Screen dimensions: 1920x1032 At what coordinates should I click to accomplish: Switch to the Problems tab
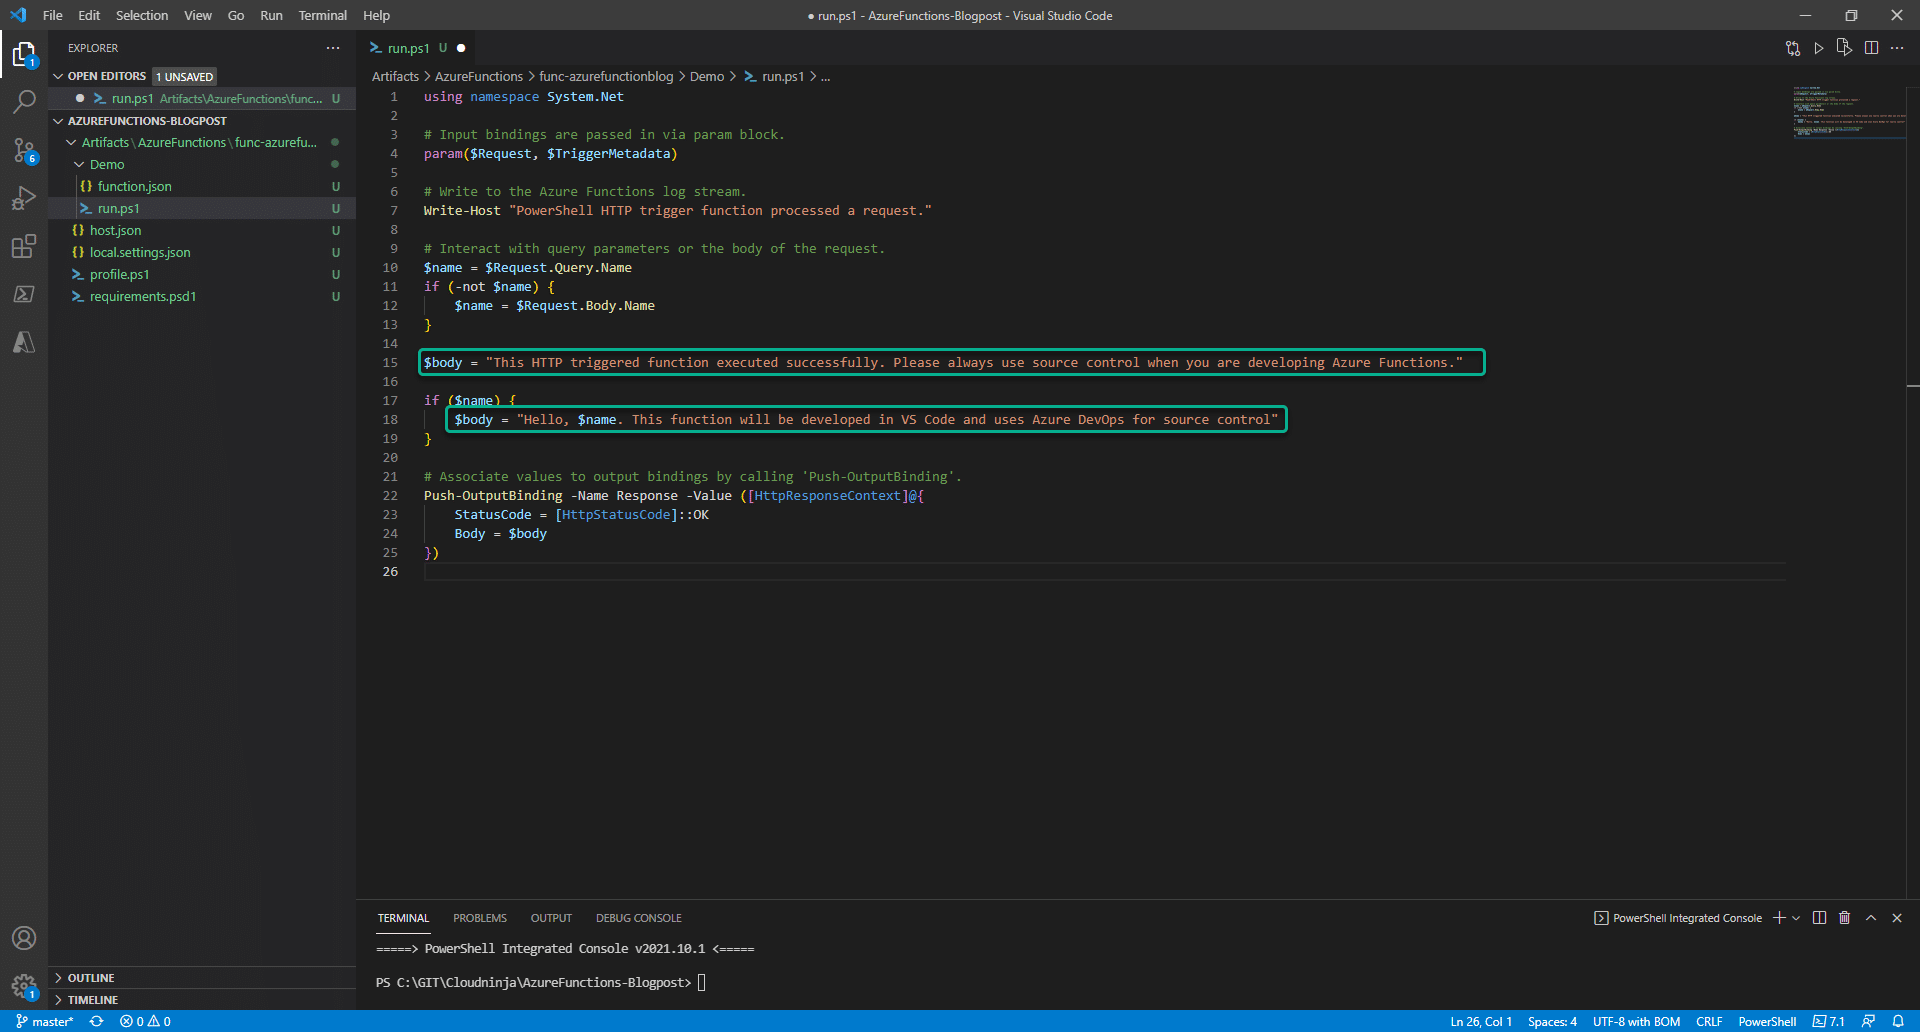pos(480,918)
